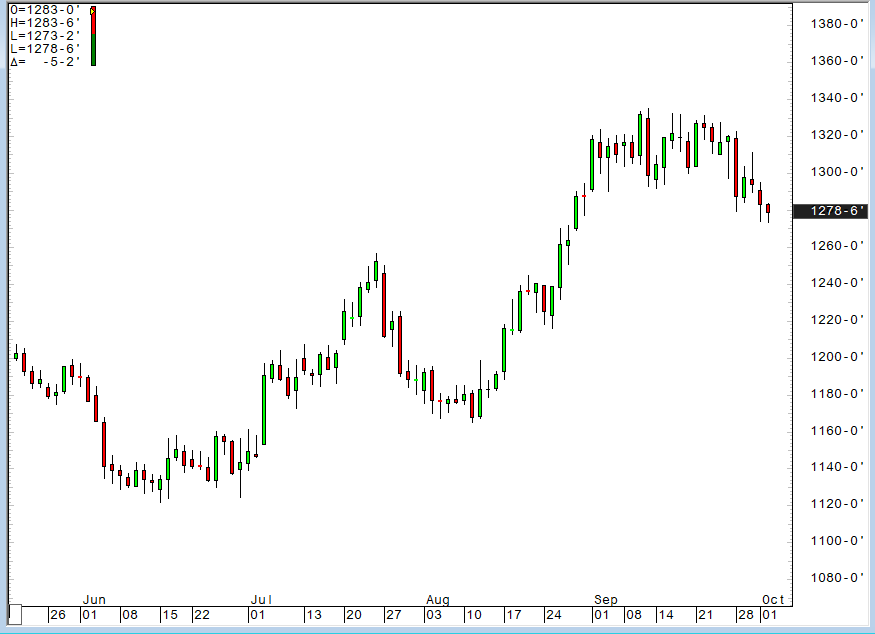Click the H=1283-6' high value

45,23
